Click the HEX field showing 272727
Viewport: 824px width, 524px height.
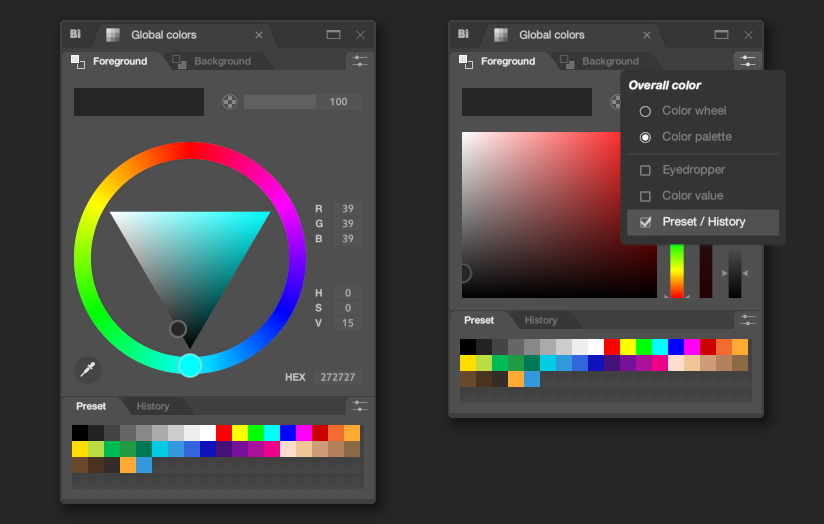(337, 377)
